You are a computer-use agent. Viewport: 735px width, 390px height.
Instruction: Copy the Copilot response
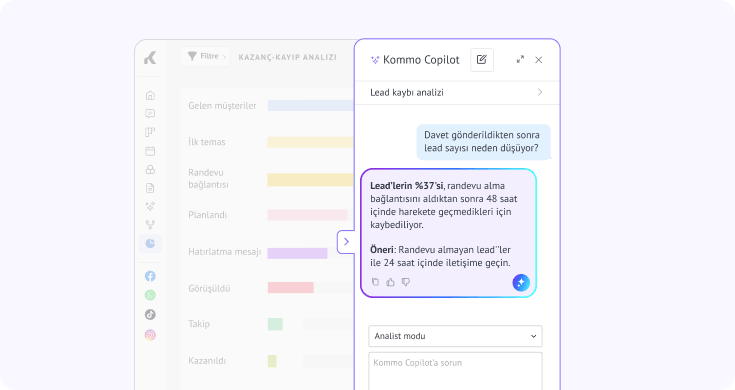[x=375, y=282]
